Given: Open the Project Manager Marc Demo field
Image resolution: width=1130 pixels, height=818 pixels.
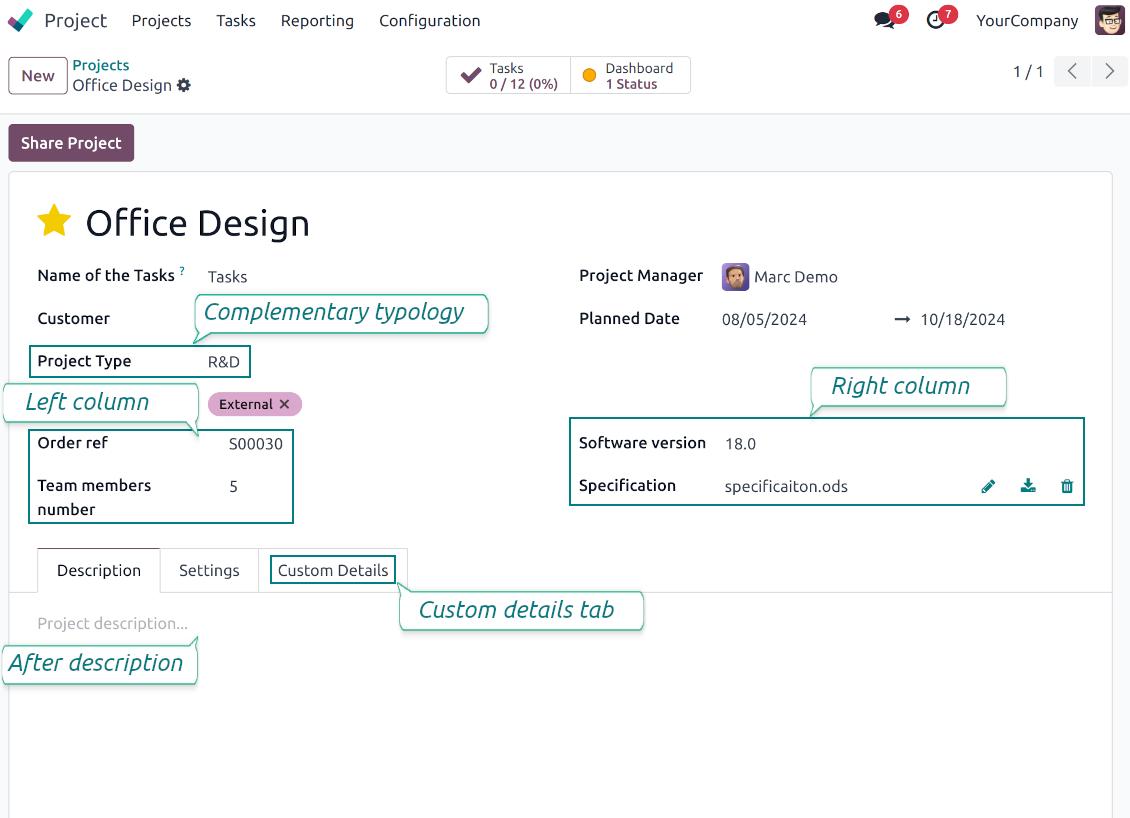Looking at the screenshot, I should pos(796,277).
